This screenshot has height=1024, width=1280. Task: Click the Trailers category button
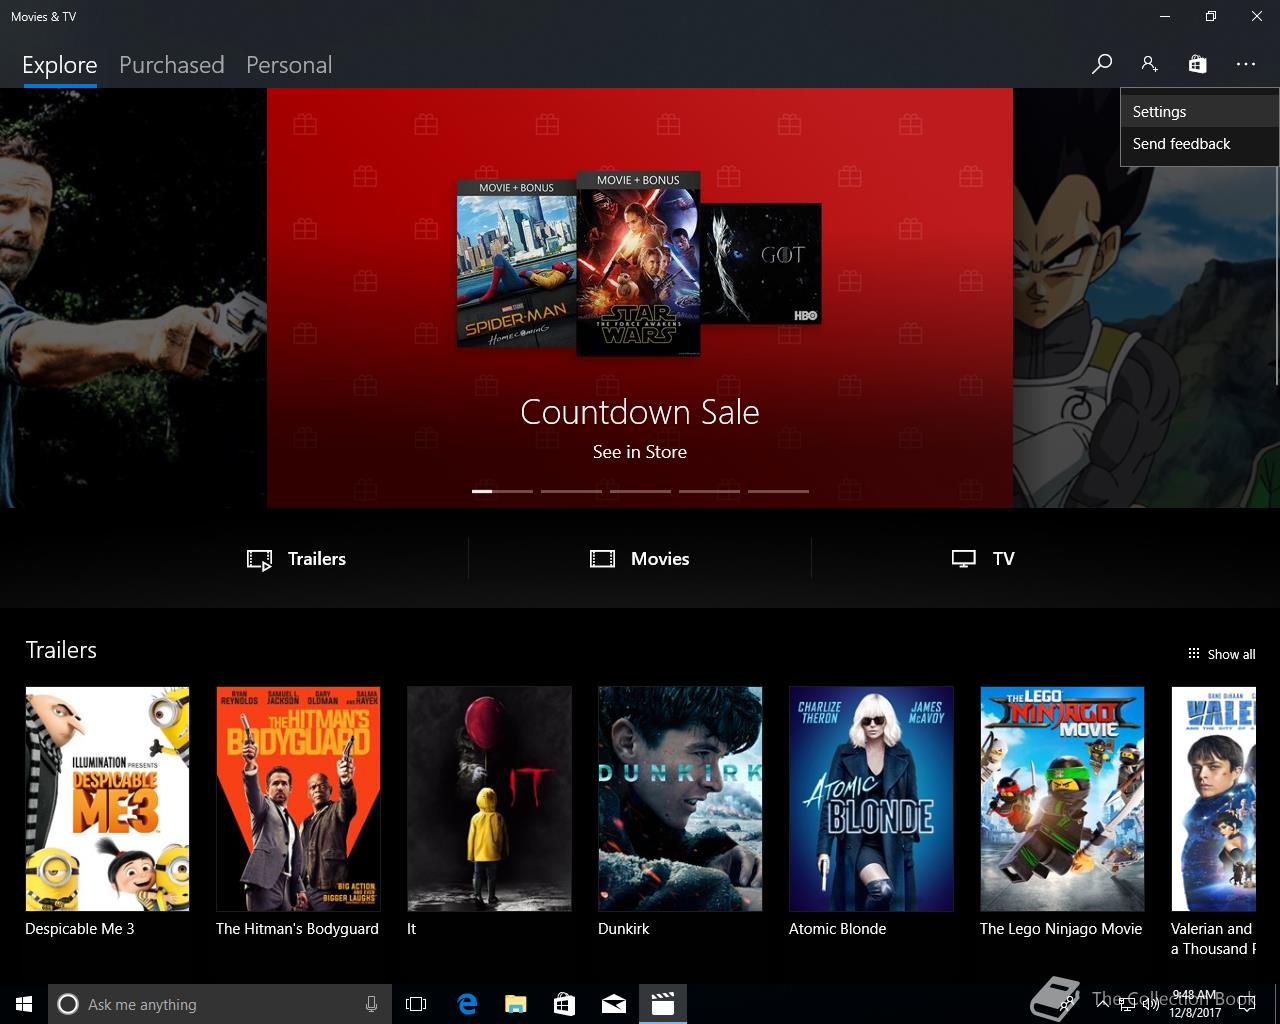coord(297,559)
